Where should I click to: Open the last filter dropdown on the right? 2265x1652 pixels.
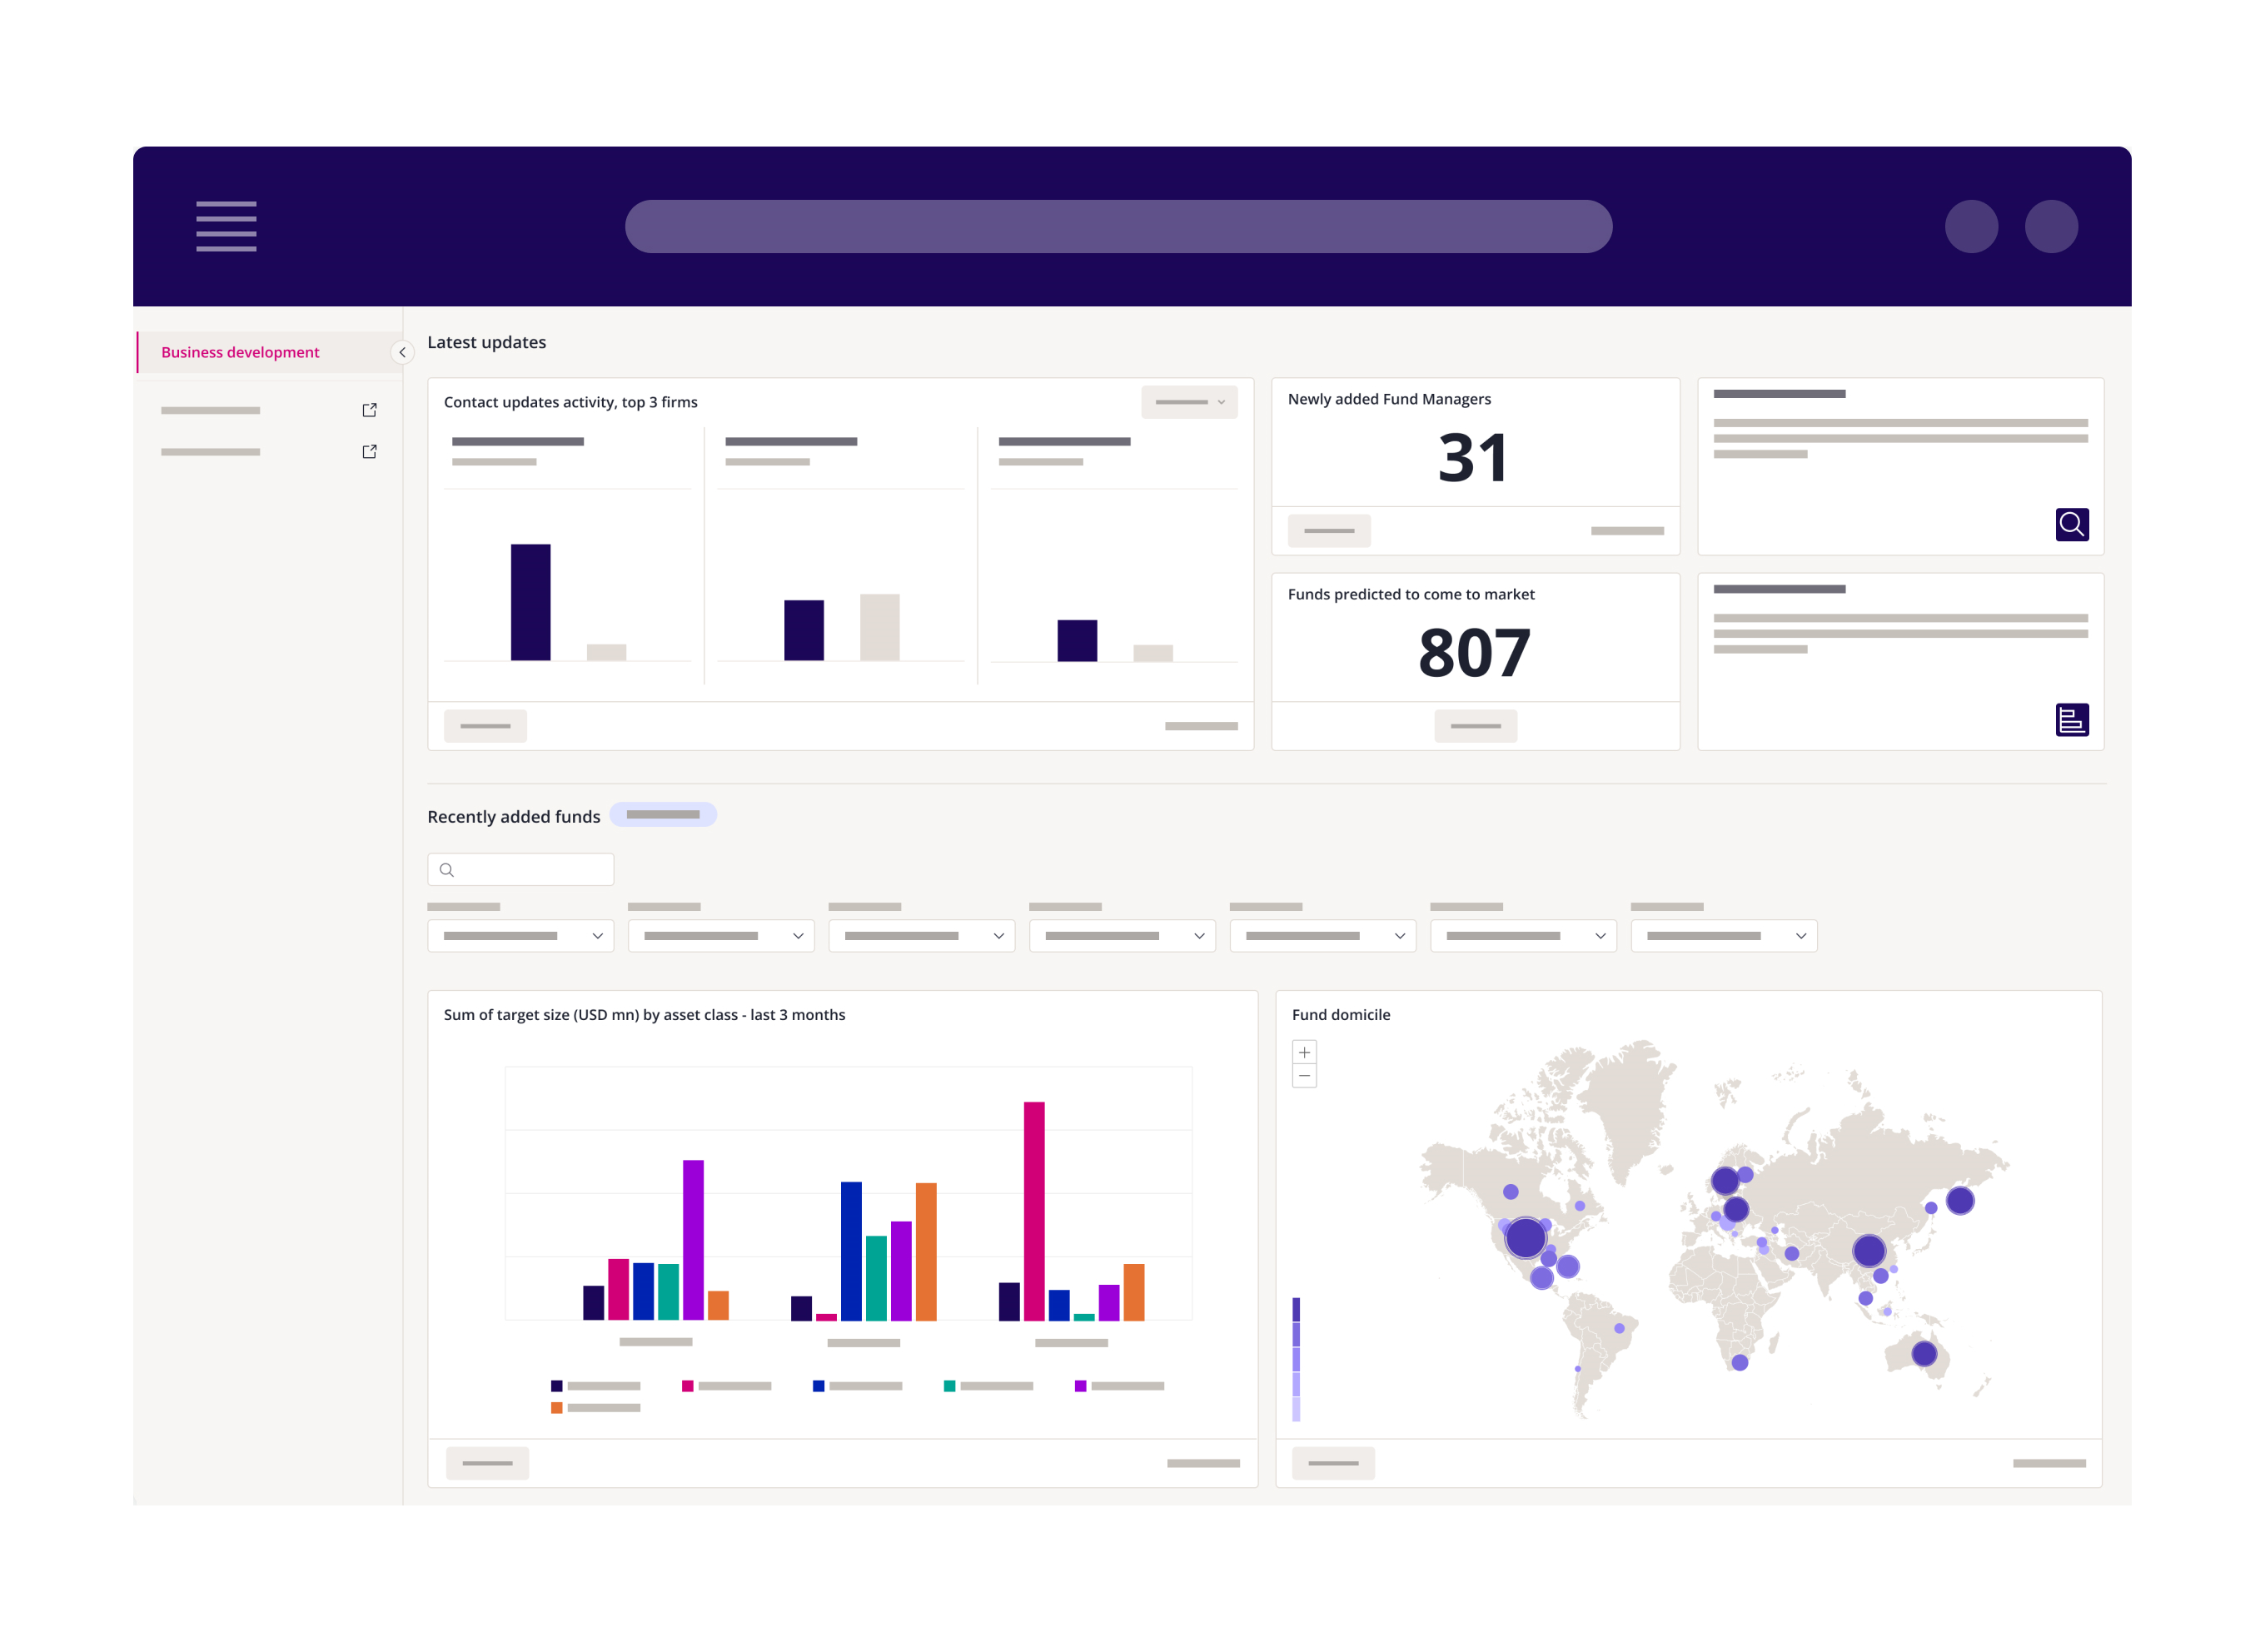point(1724,936)
